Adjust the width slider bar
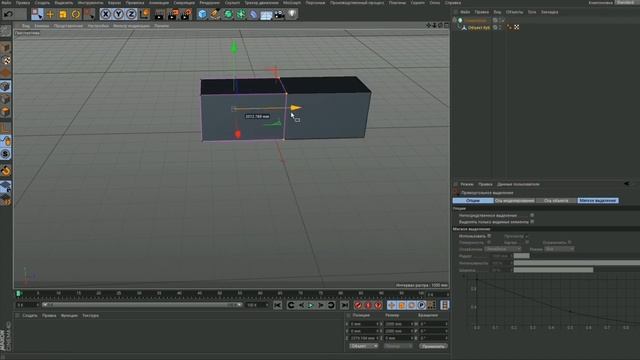This screenshot has width=640, height=360. pos(553,270)
